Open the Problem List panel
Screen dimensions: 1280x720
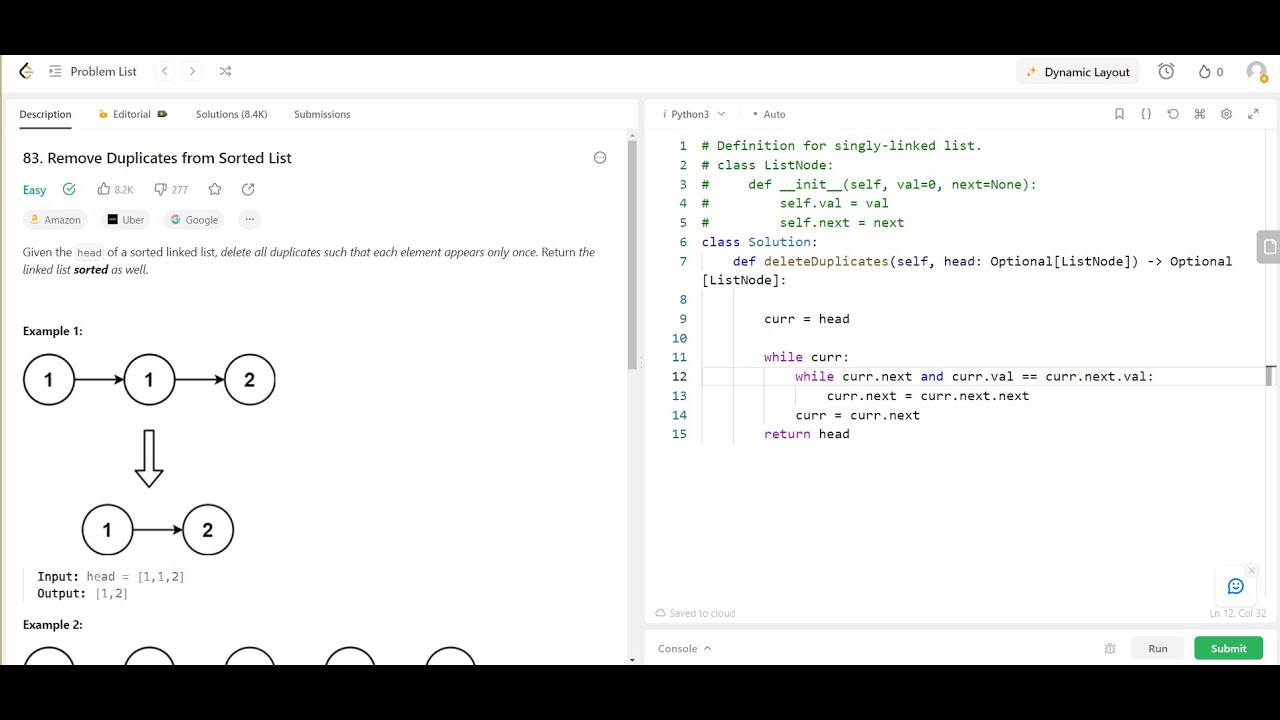coord(92,71)
